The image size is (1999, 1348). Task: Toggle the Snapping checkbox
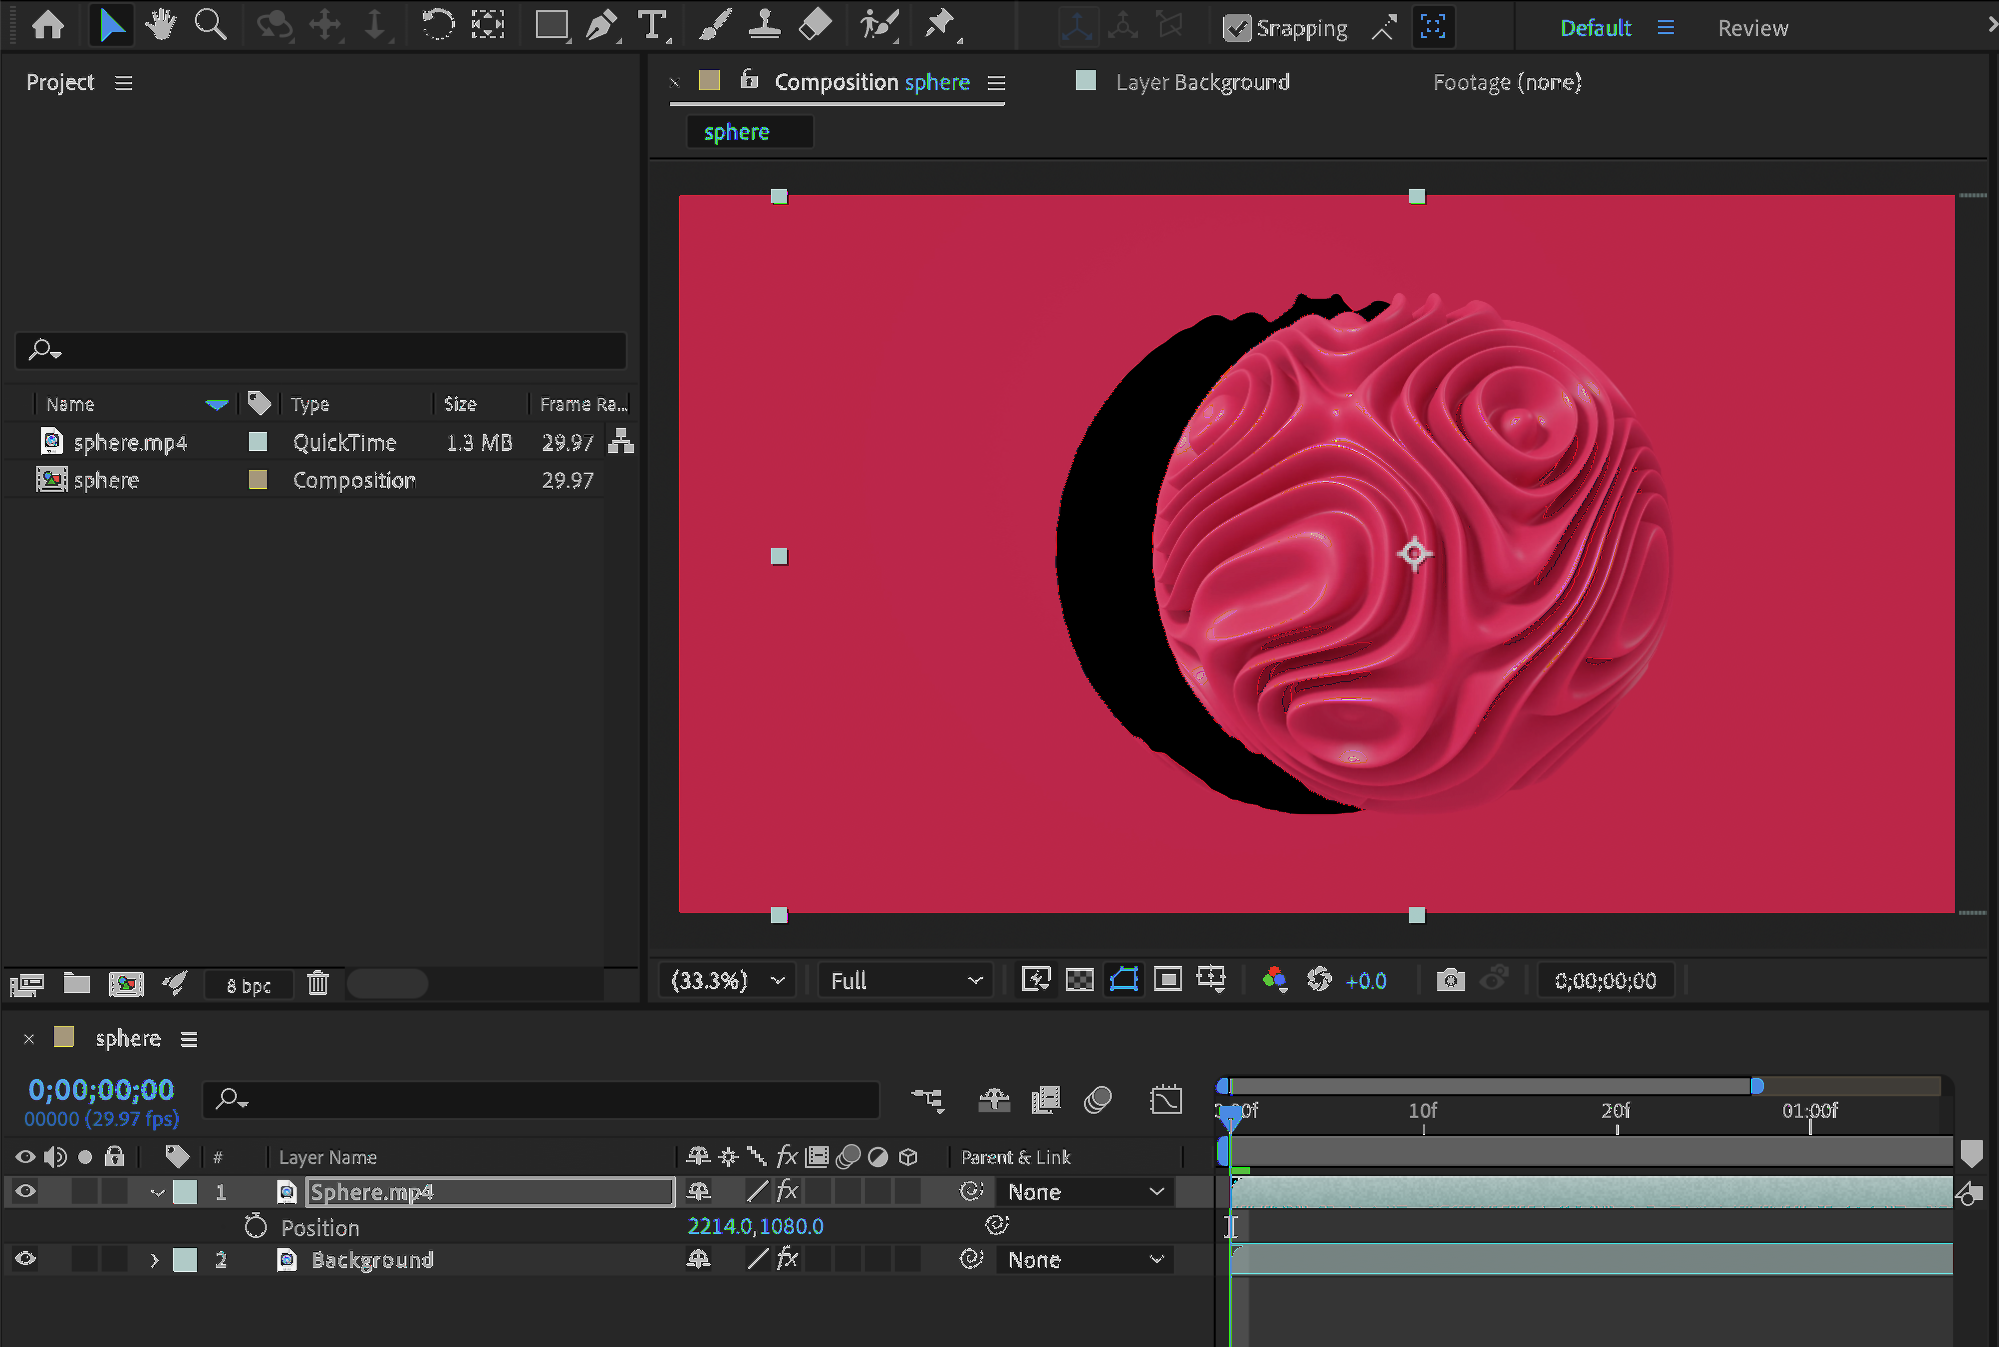(1237, 28)
